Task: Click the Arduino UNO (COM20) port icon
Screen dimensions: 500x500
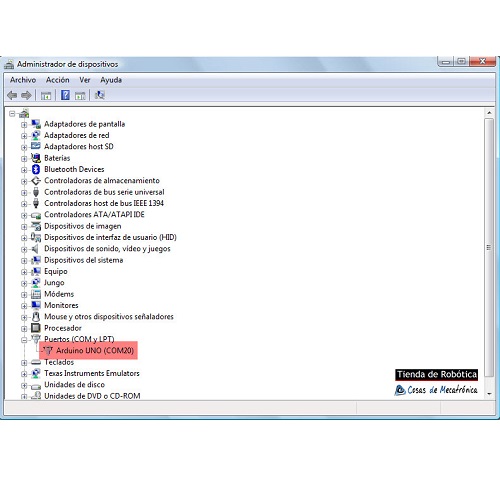Action: pos(49,350)
